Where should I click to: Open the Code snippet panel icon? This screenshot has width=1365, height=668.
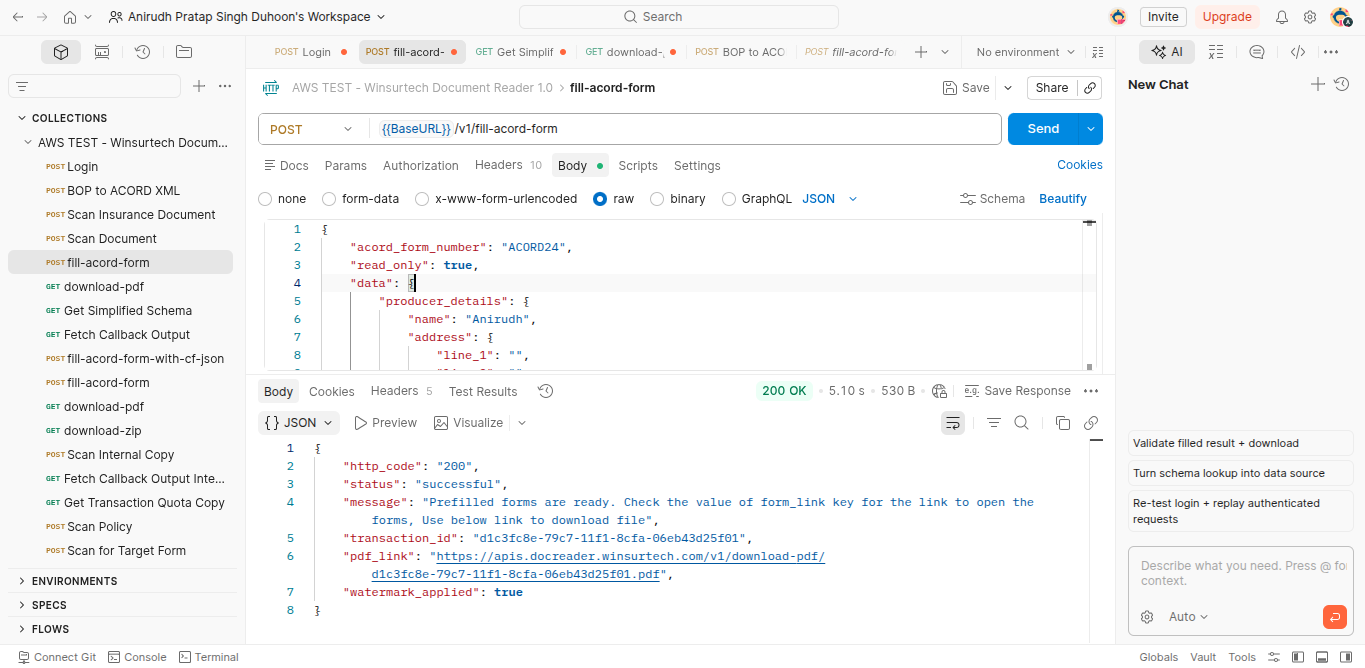coord(1297,52)
